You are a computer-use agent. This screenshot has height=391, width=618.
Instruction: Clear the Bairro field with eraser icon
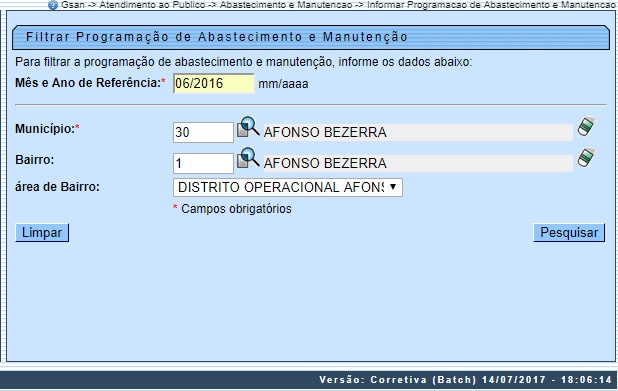pyautogui.click(x=586, y=158)
